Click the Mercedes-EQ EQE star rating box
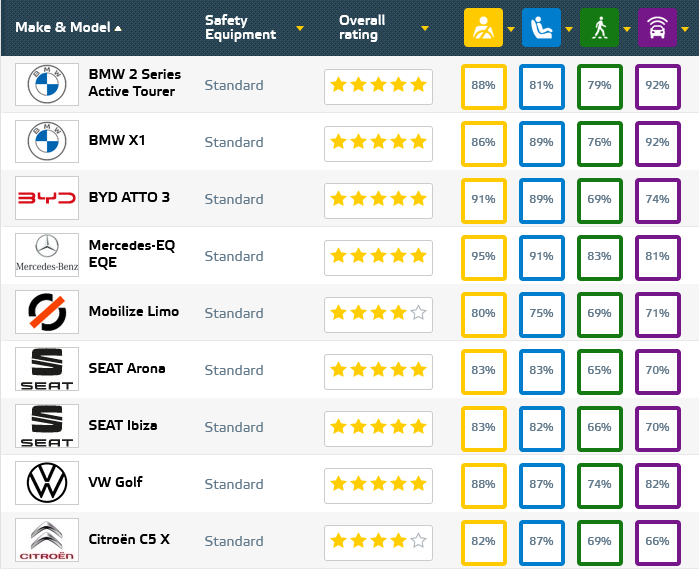 pyautogui.click(x=378, y=258)
